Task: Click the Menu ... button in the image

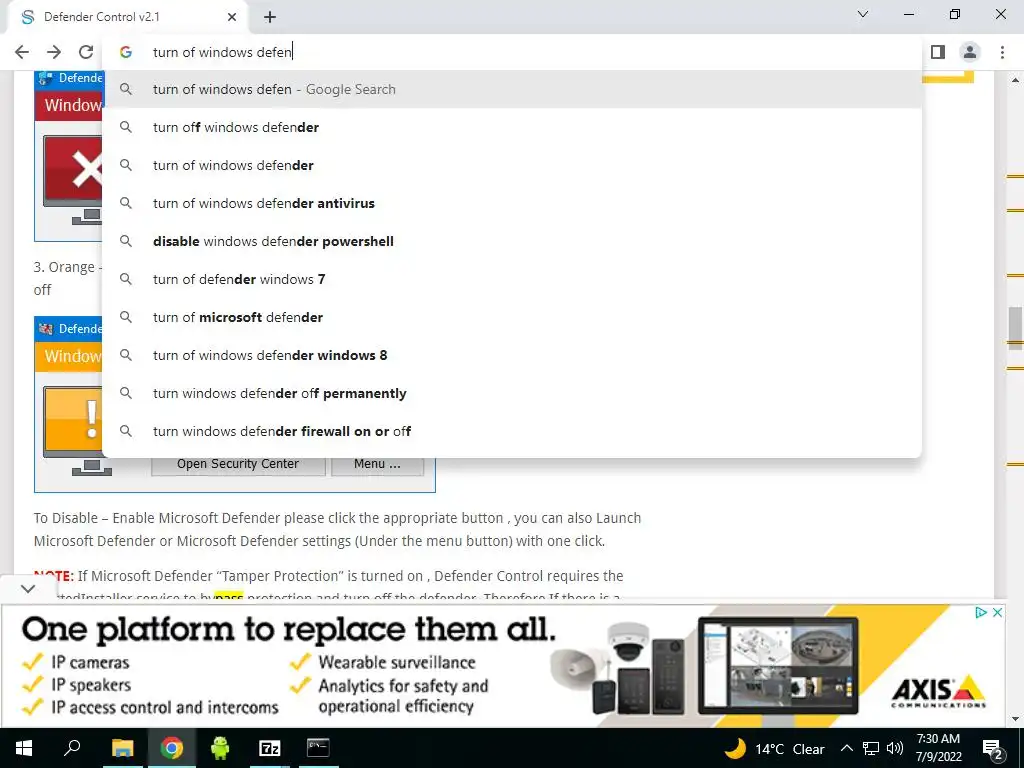Action: tap(377, 465)
